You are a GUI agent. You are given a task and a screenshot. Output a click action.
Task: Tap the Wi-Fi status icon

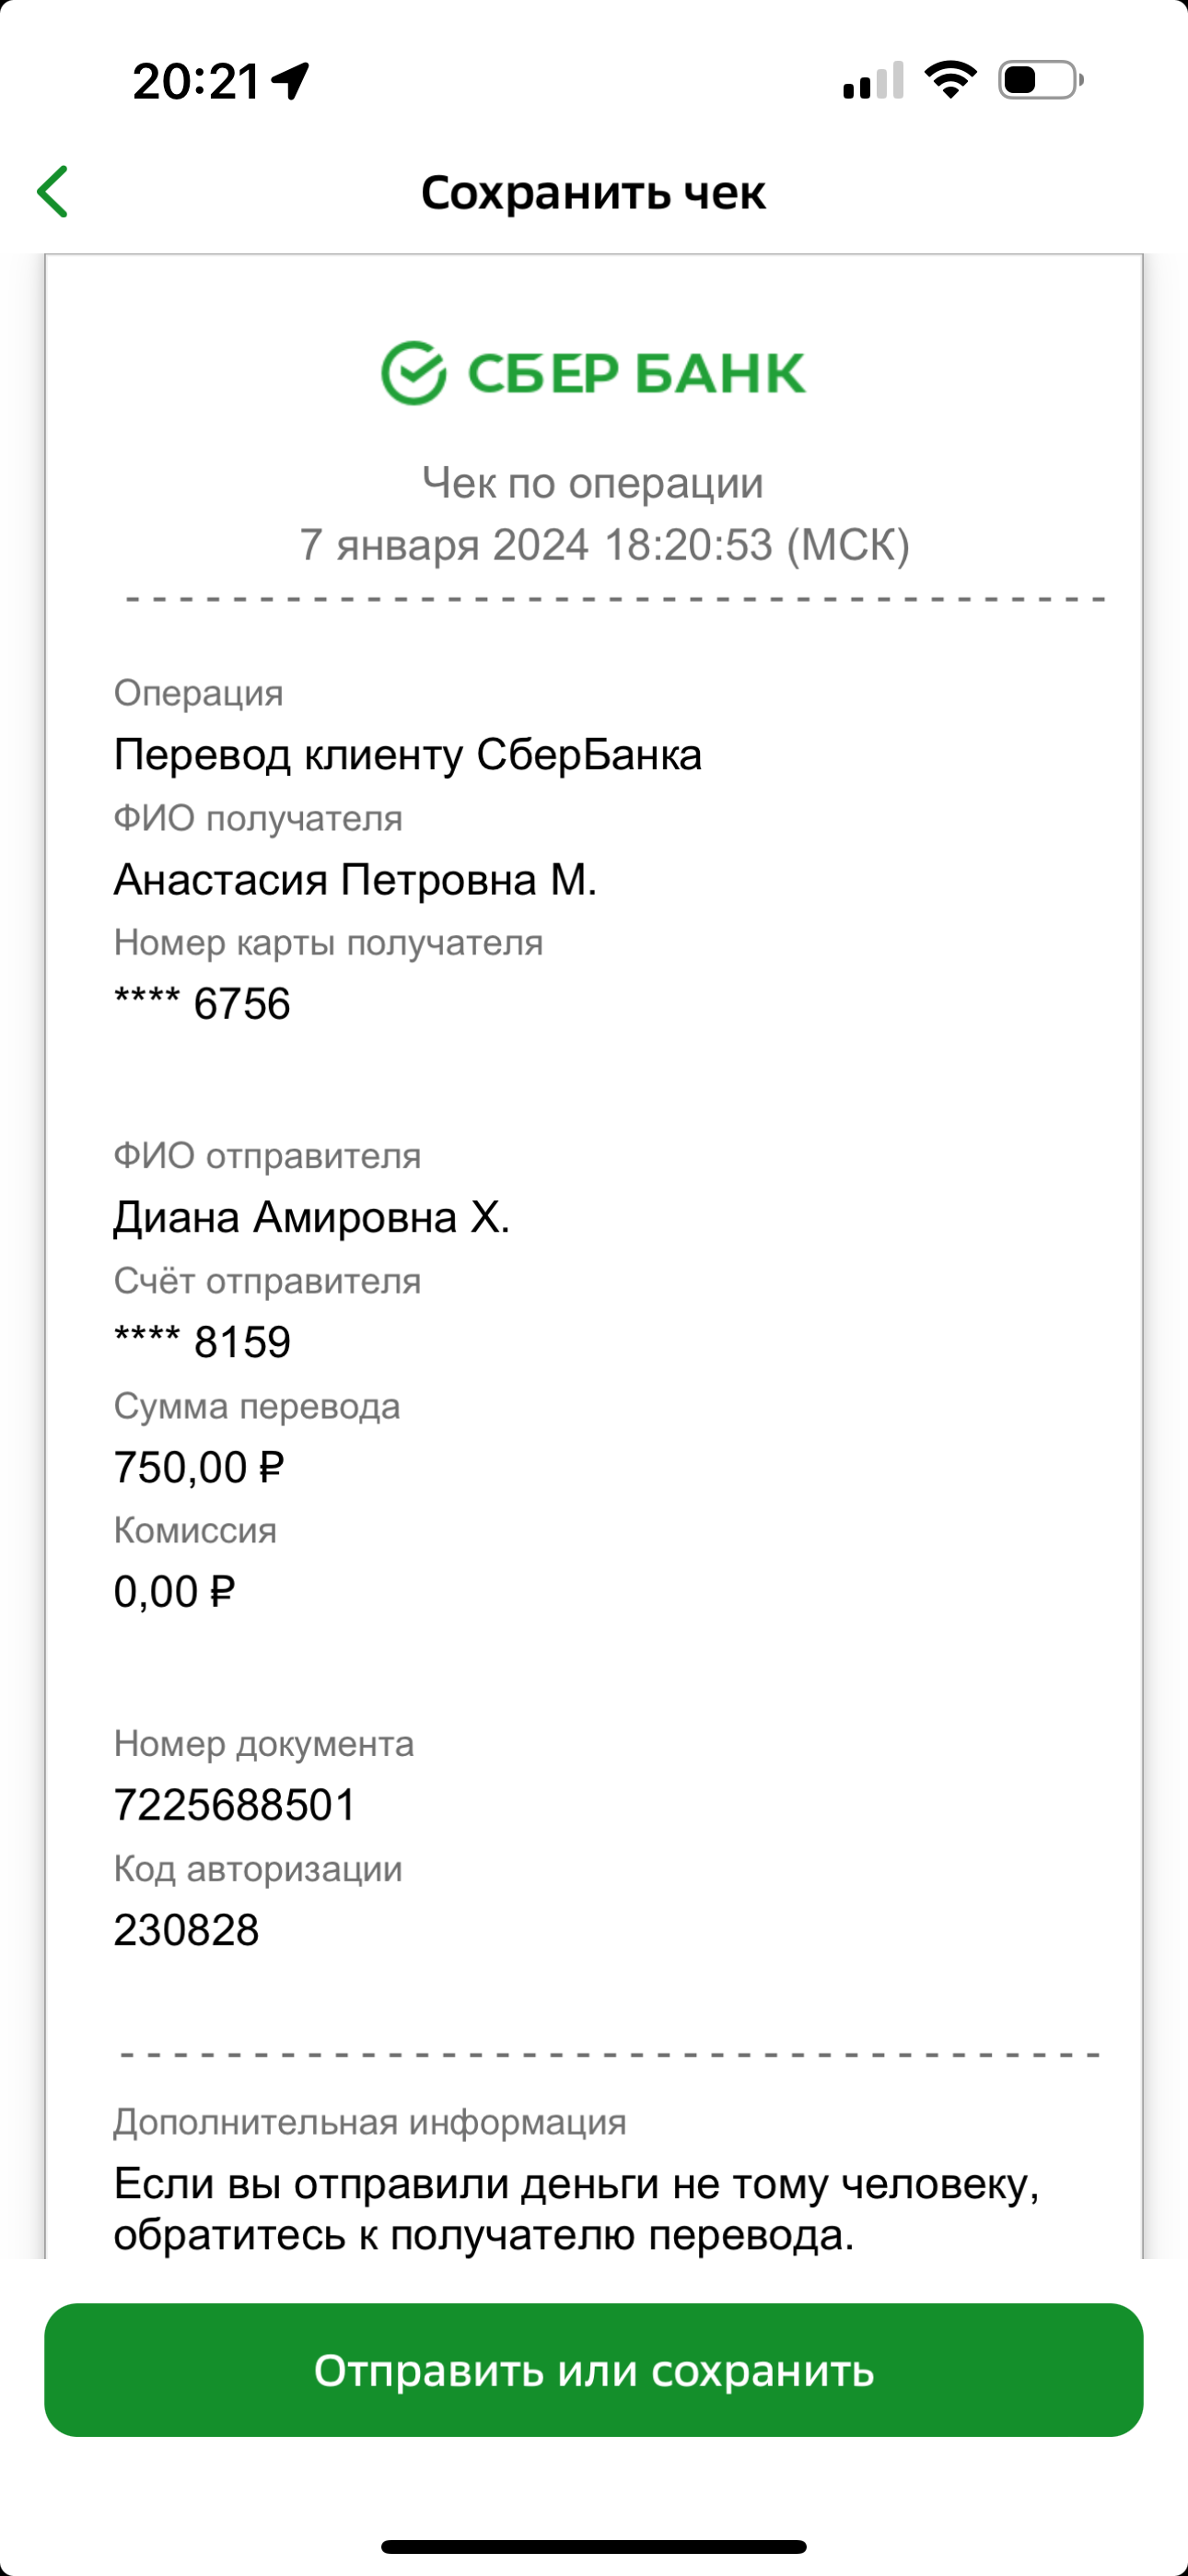950,80
